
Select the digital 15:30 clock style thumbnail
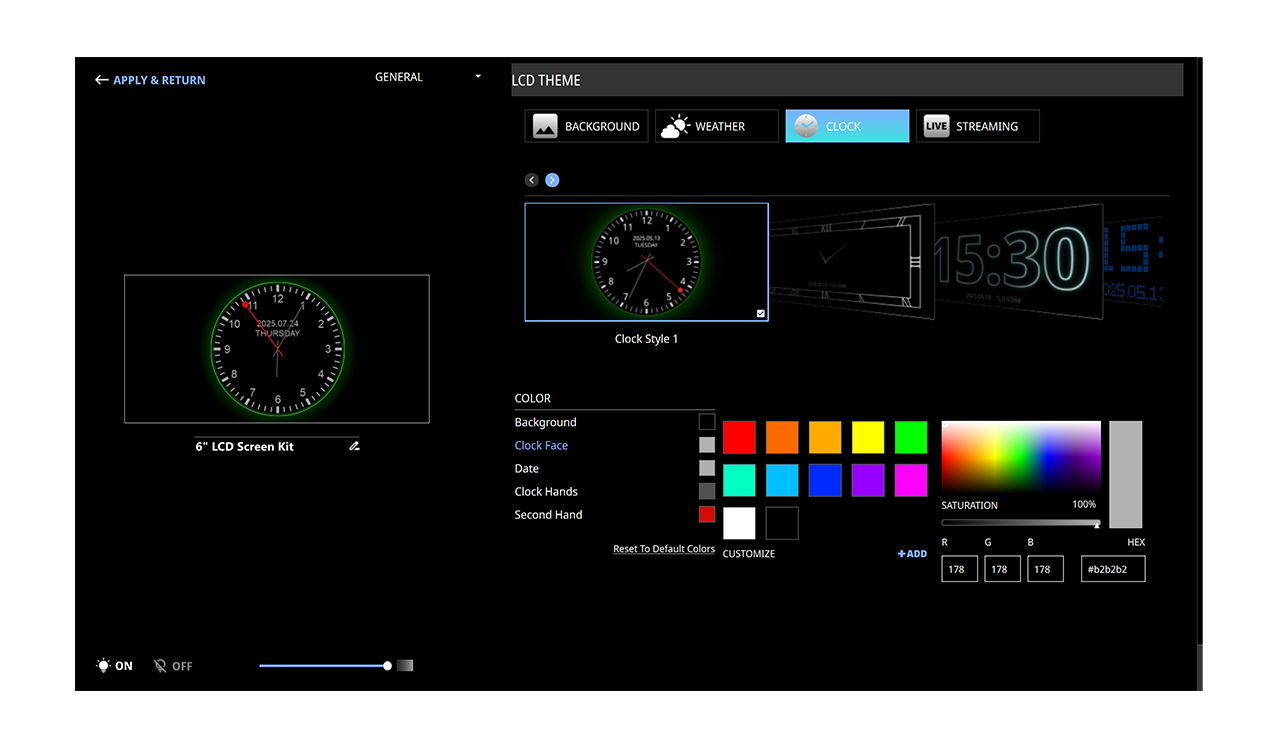(1018, 260)
